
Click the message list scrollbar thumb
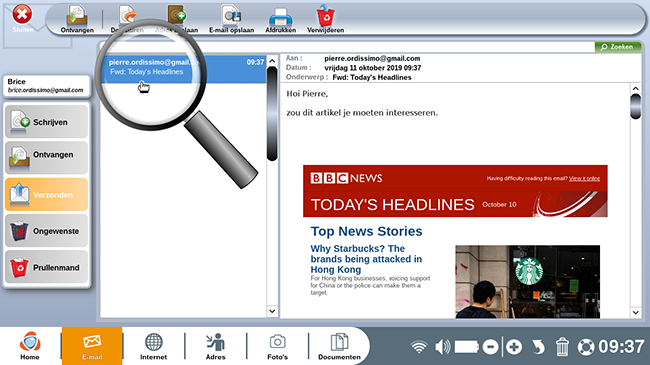point(272,113)
